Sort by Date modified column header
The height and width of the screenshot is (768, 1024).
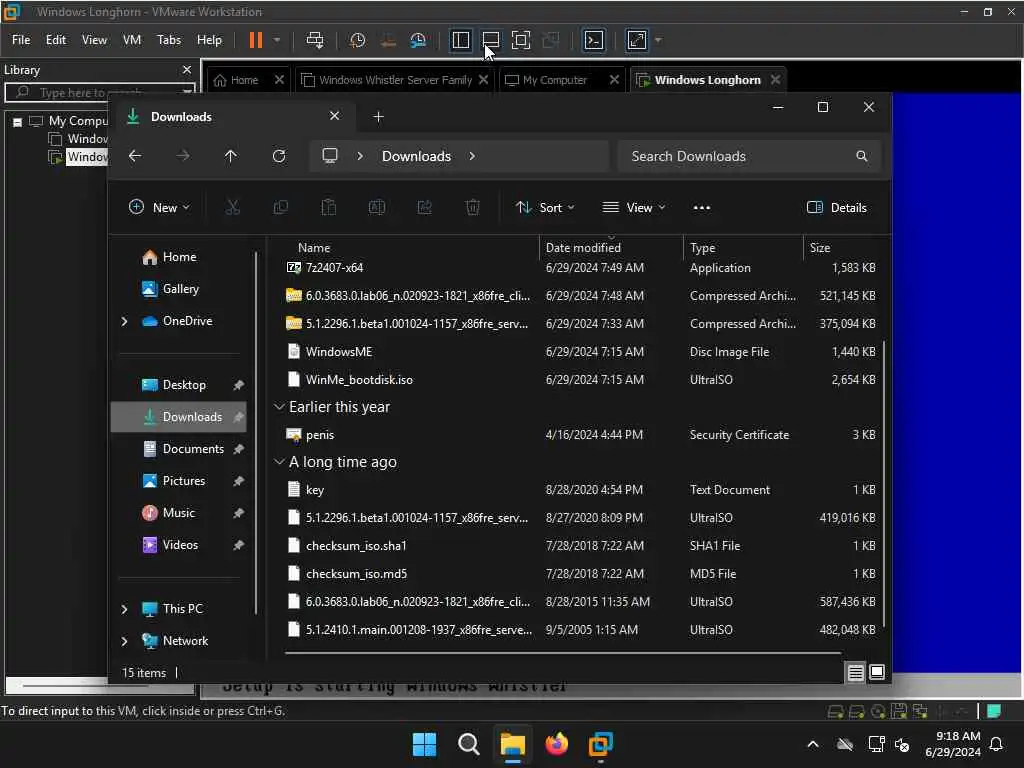tap(583, 248)
